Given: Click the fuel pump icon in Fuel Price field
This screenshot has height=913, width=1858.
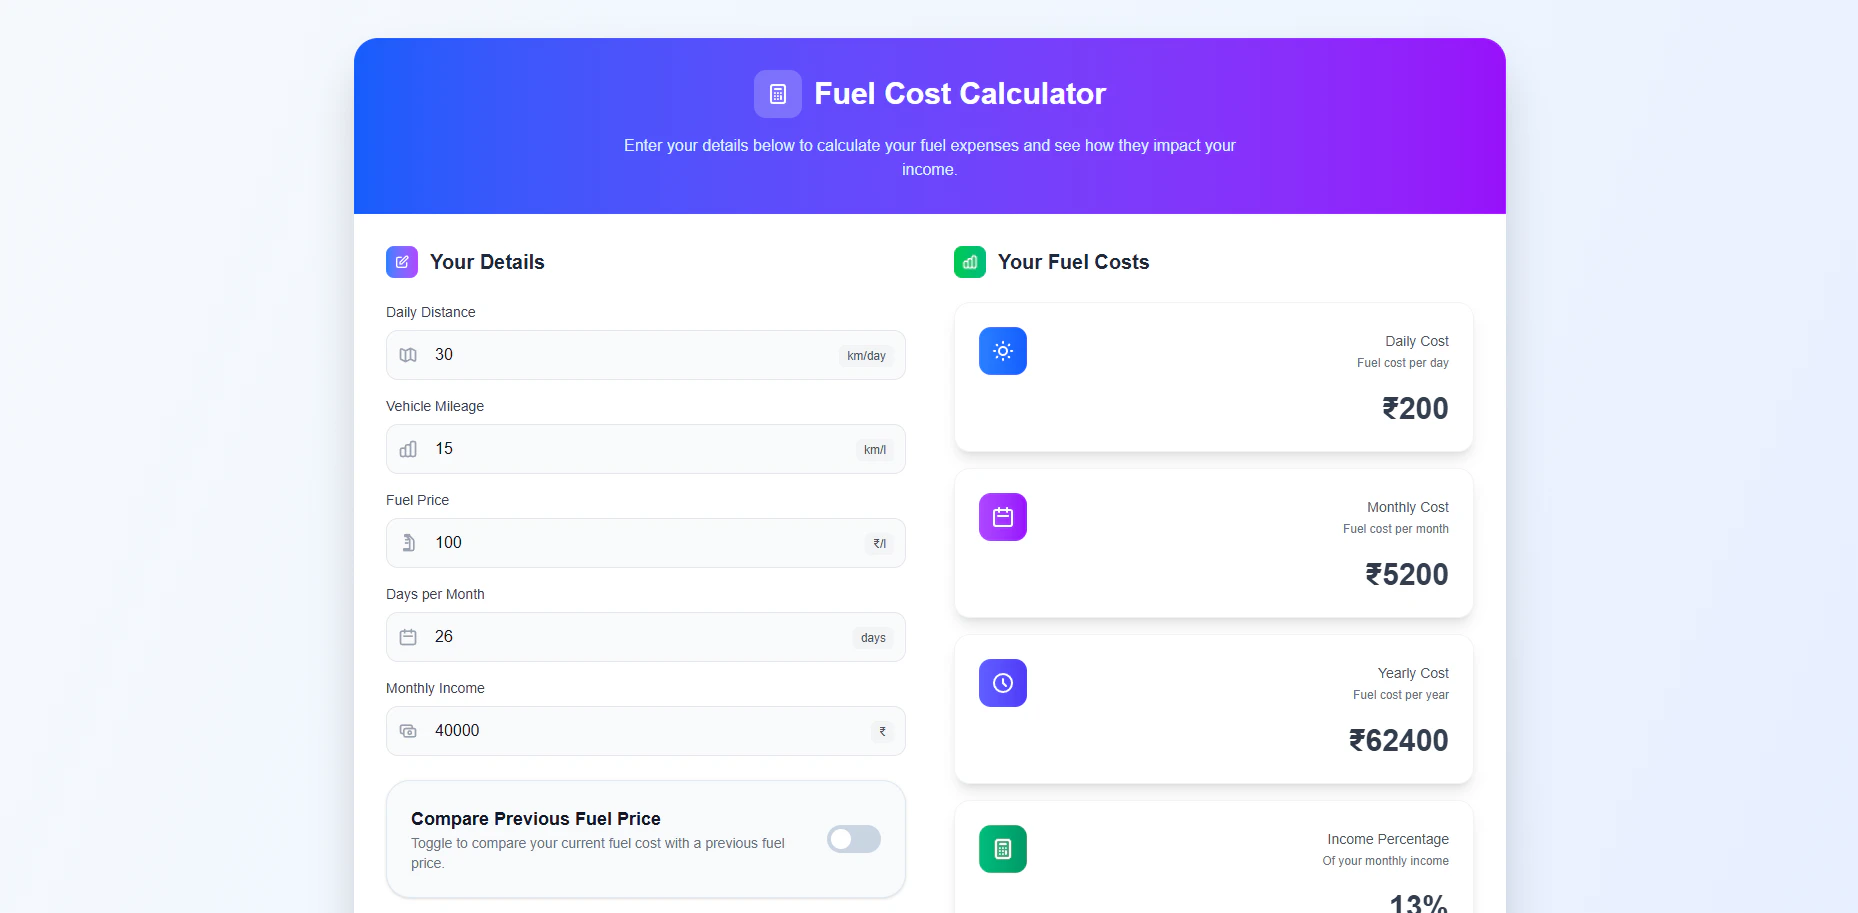Looking at the screenshot, I should click(x=408, y=542).
